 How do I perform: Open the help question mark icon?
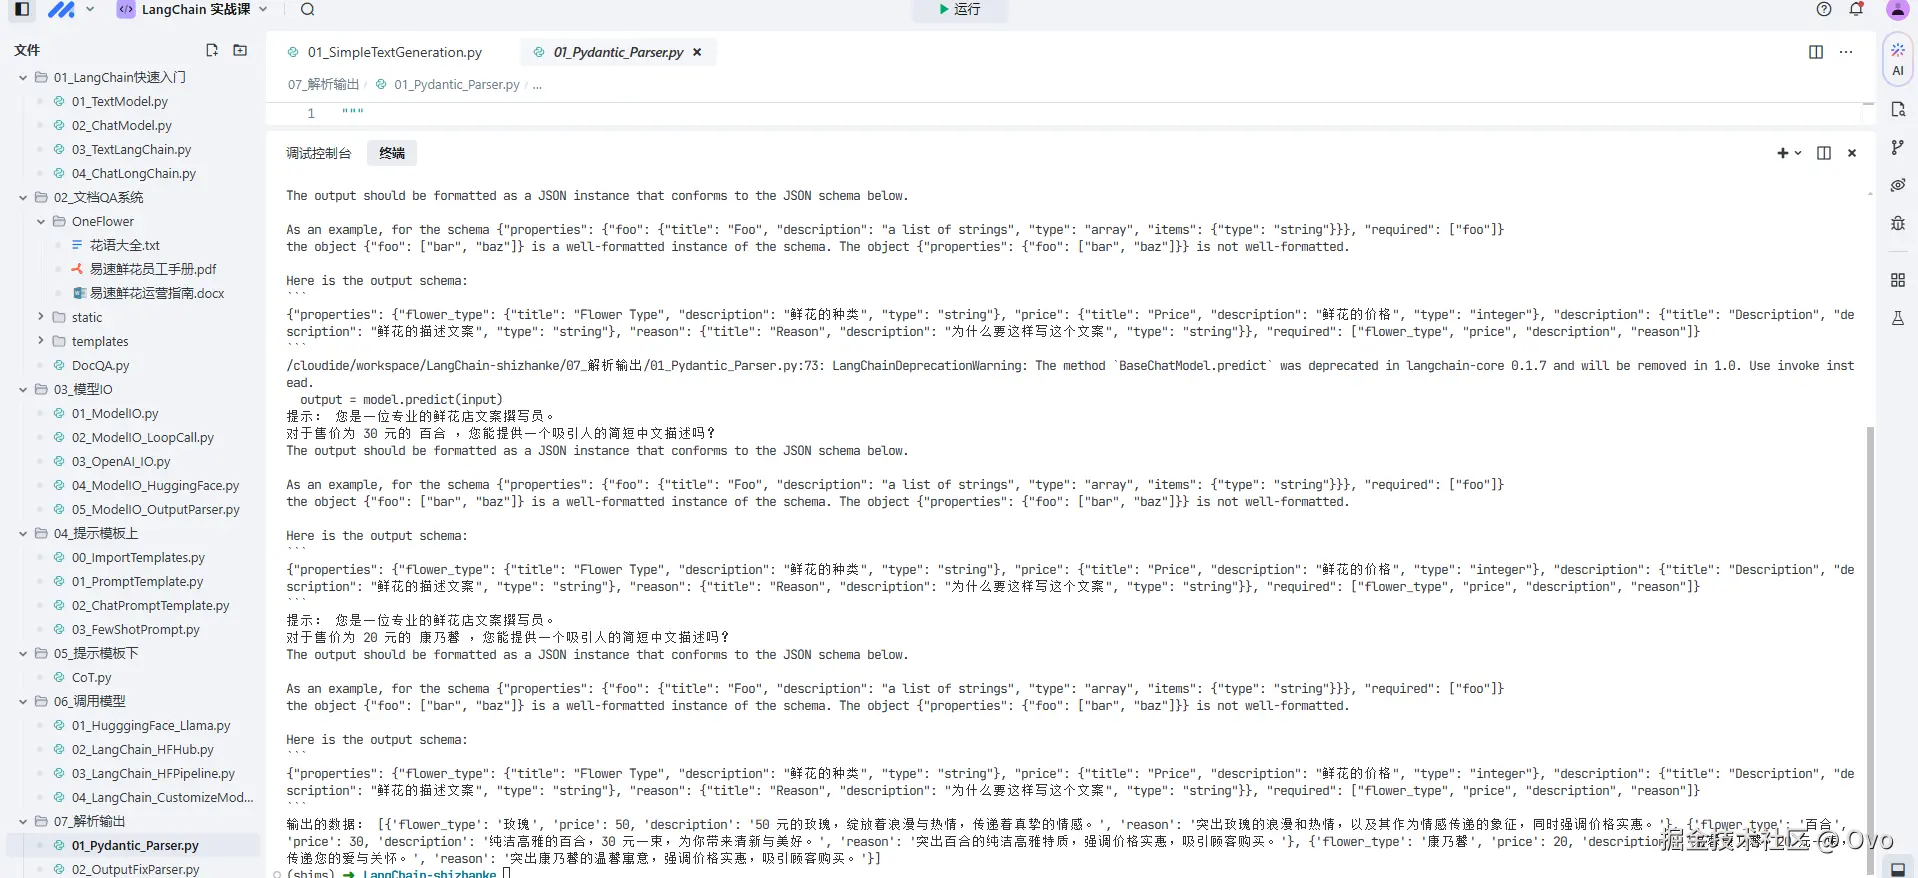tap(1824, 9)
